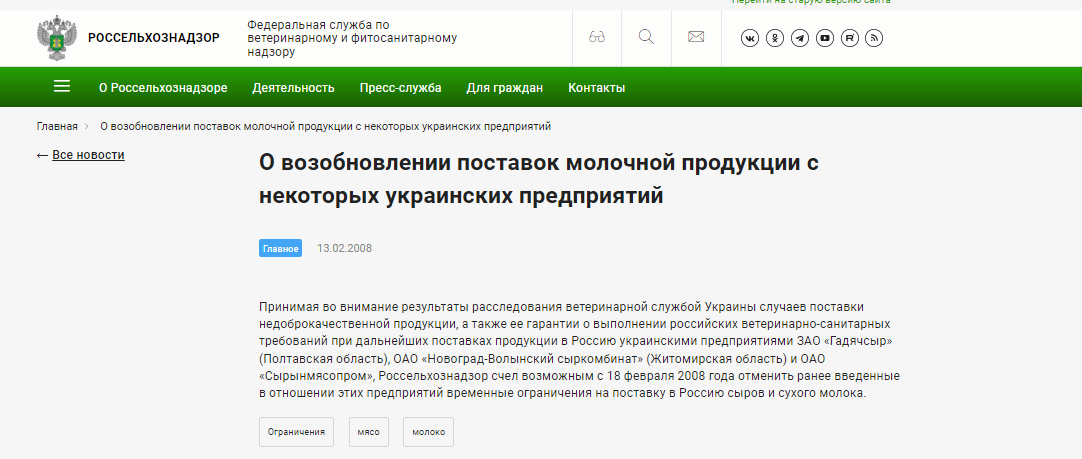Open the Rutube social icon
This screenshot has width=1082, height=459.
click(x=849, y=38)
